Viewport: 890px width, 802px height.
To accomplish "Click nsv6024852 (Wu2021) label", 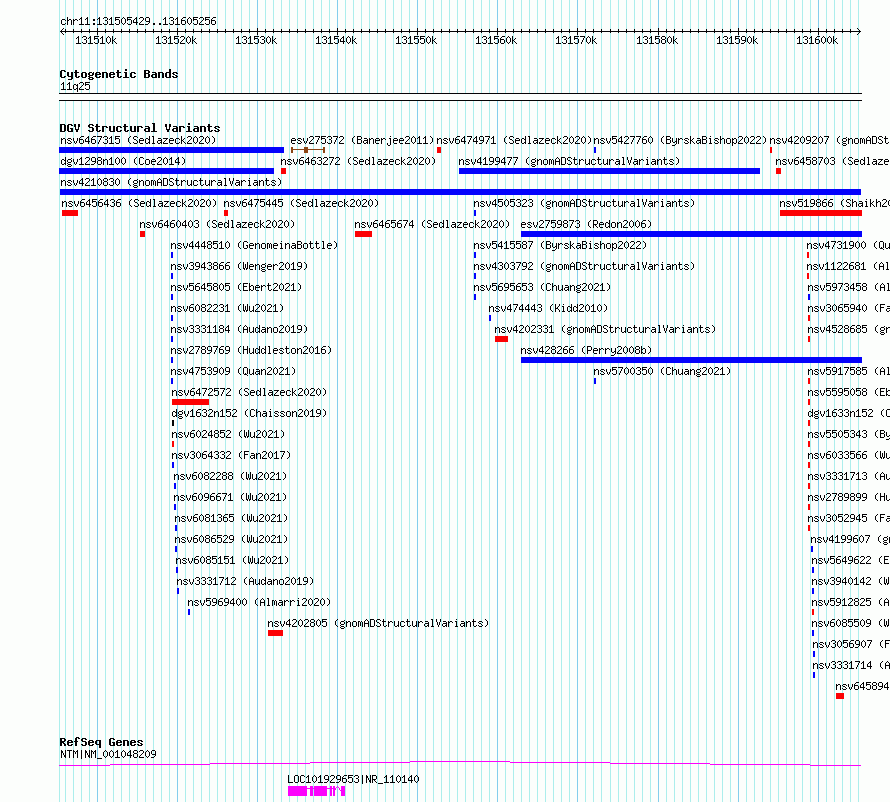I will coord(228,434).
